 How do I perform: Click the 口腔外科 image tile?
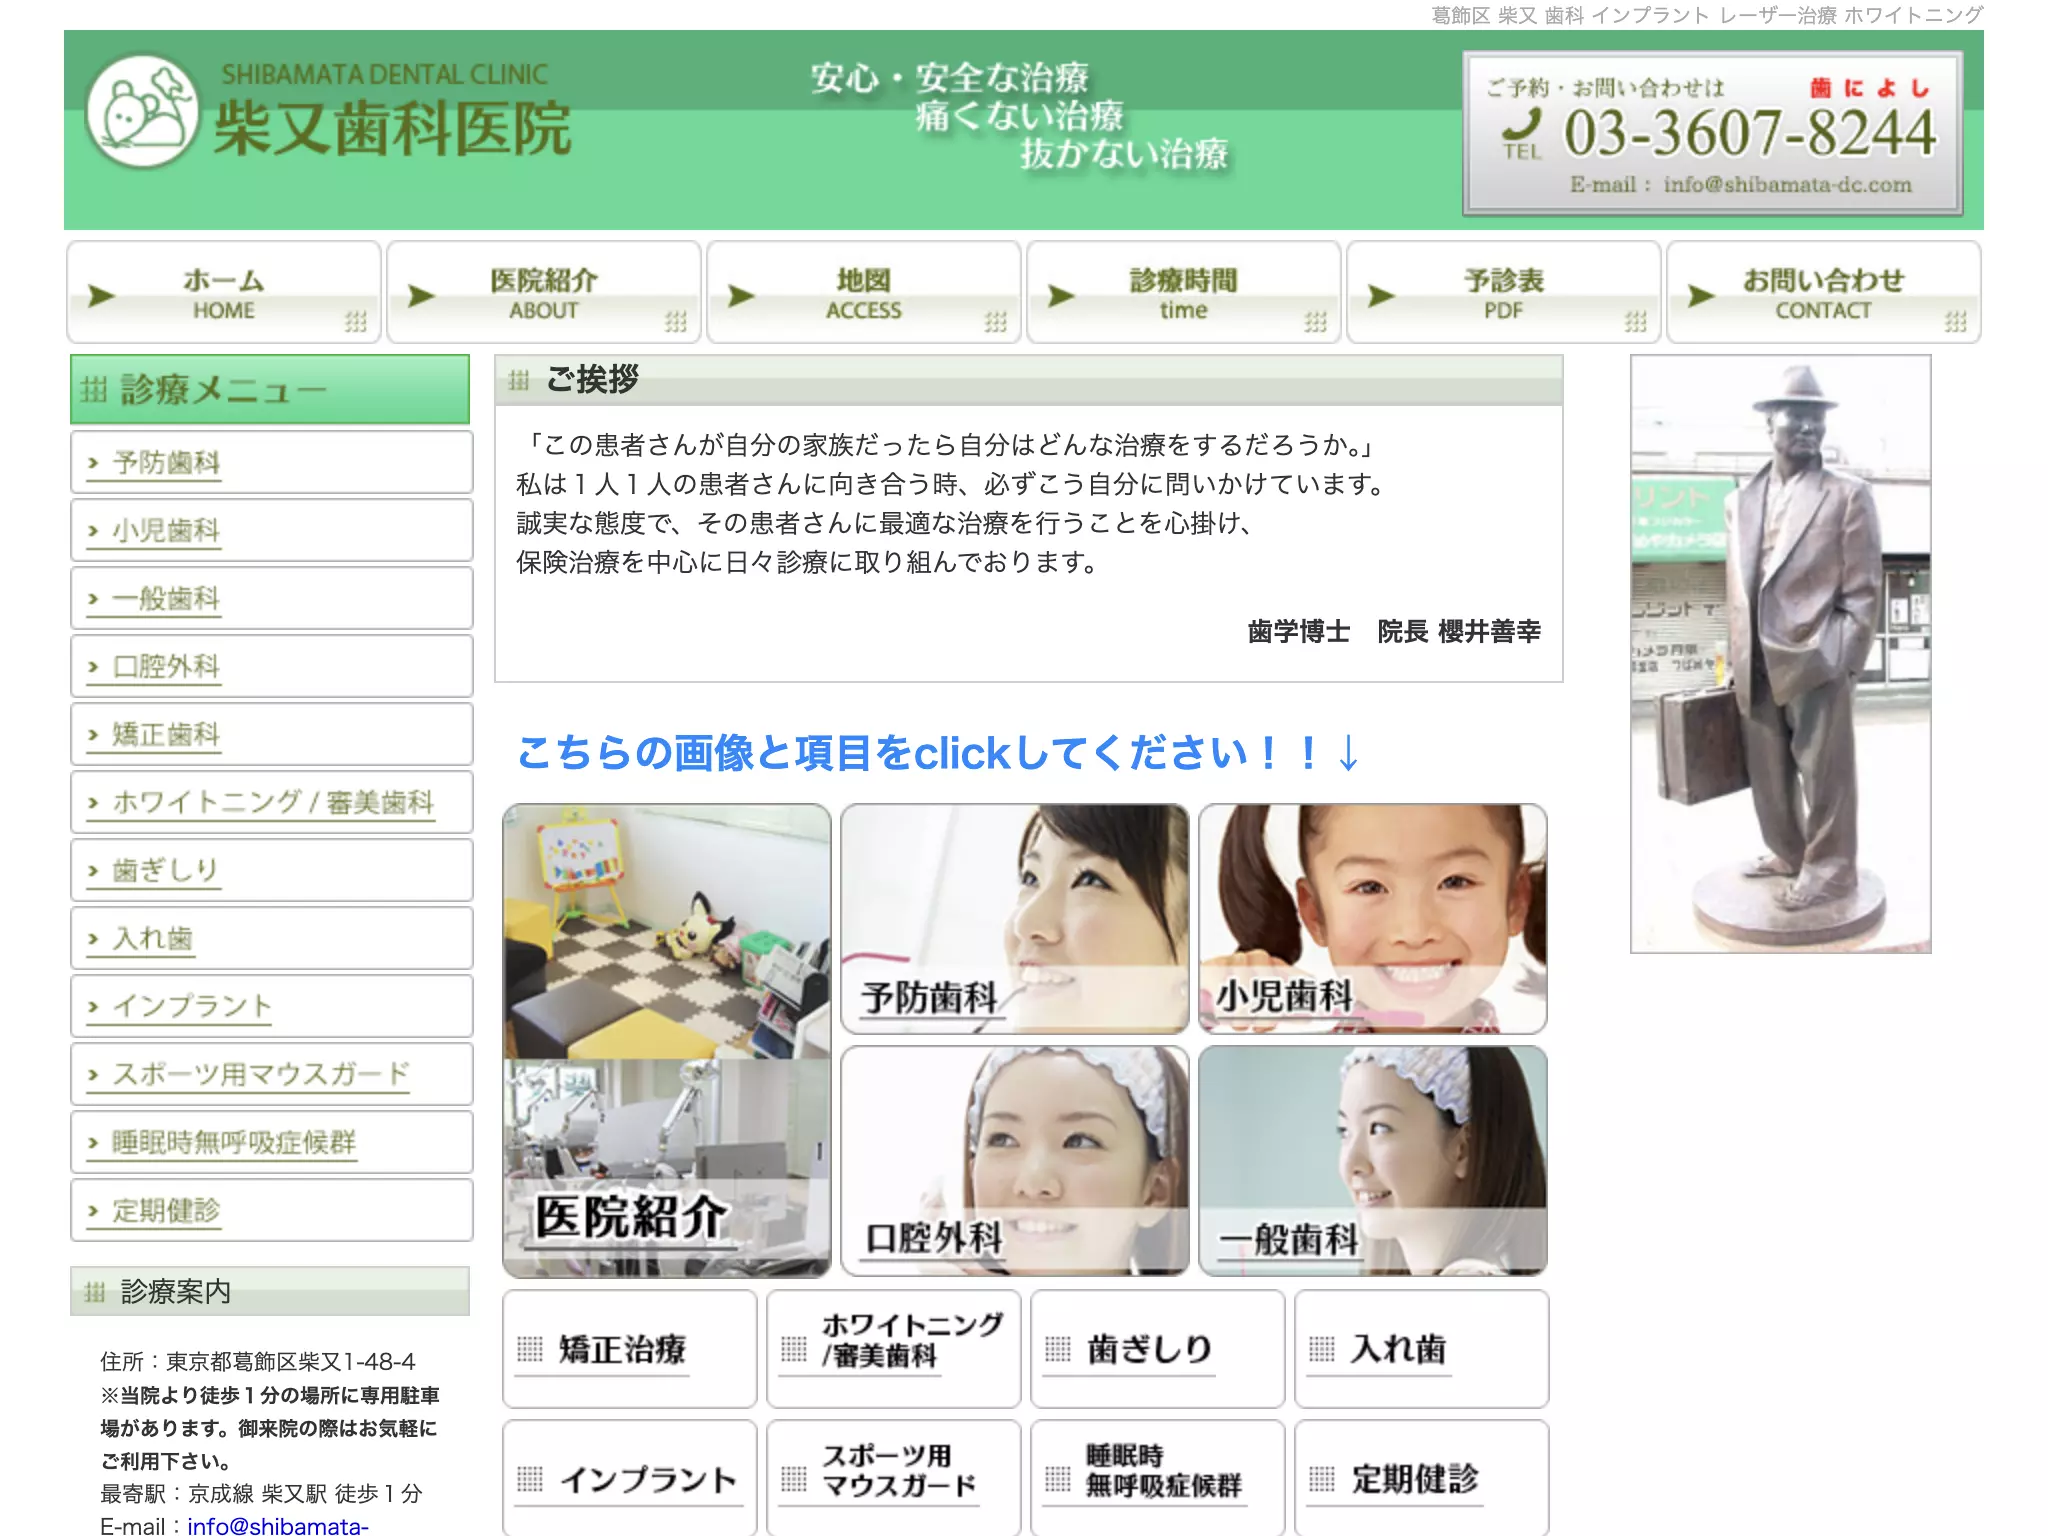(1015, 1161)
